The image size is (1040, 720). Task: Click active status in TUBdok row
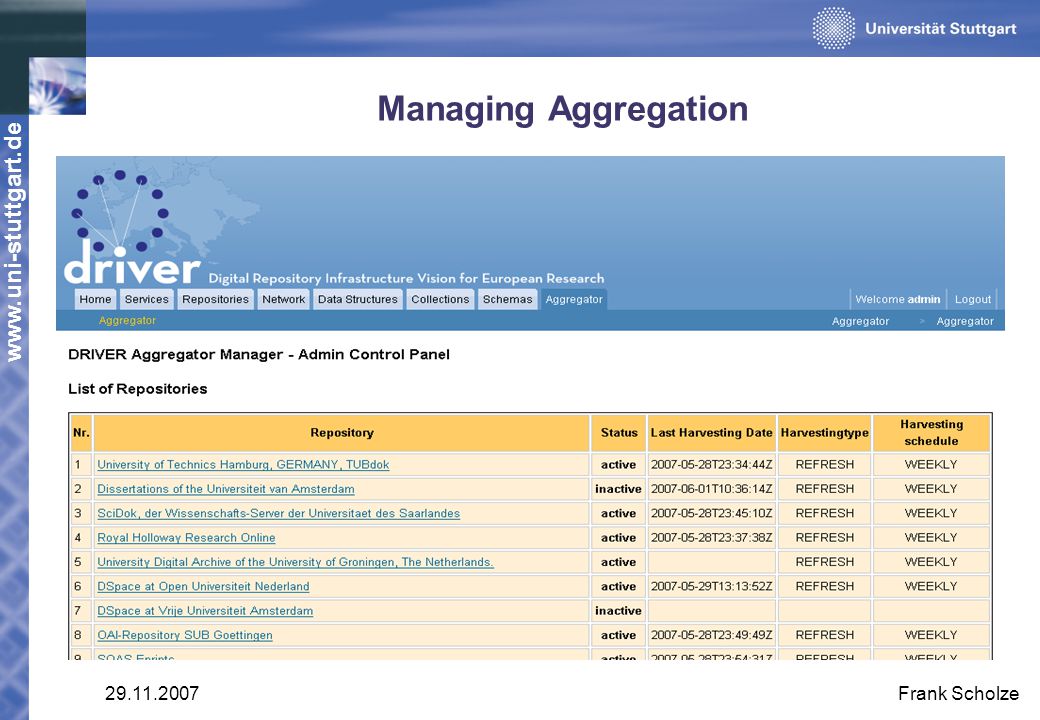[x=618, y=465]
